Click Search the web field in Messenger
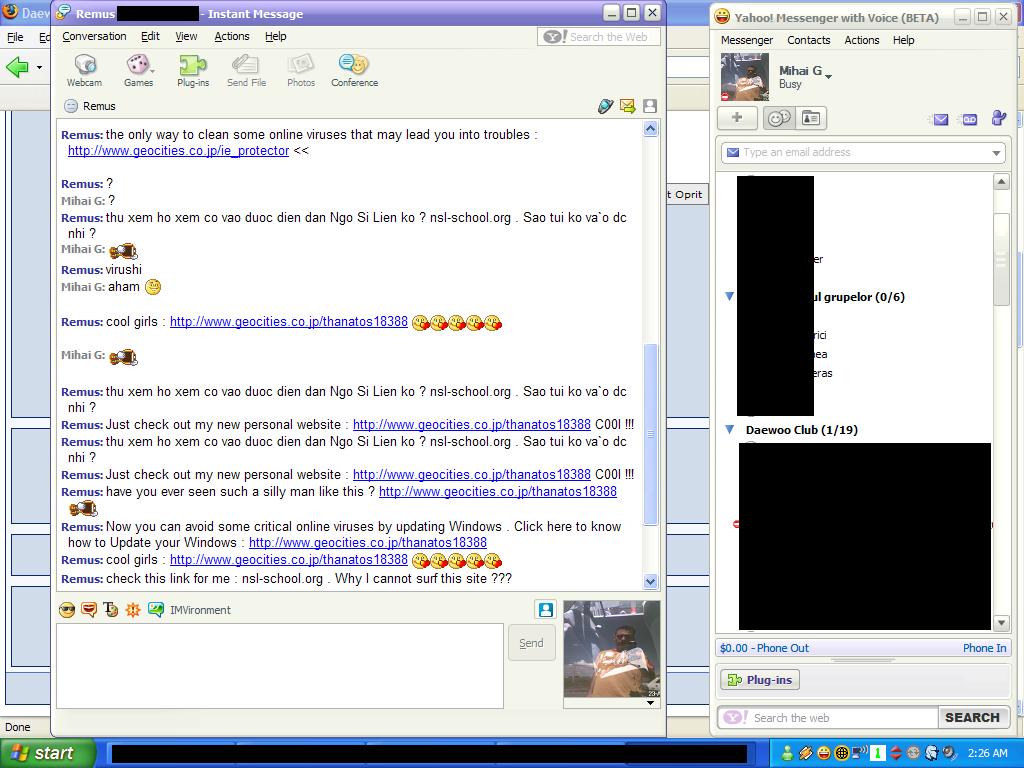 point(828,718)
